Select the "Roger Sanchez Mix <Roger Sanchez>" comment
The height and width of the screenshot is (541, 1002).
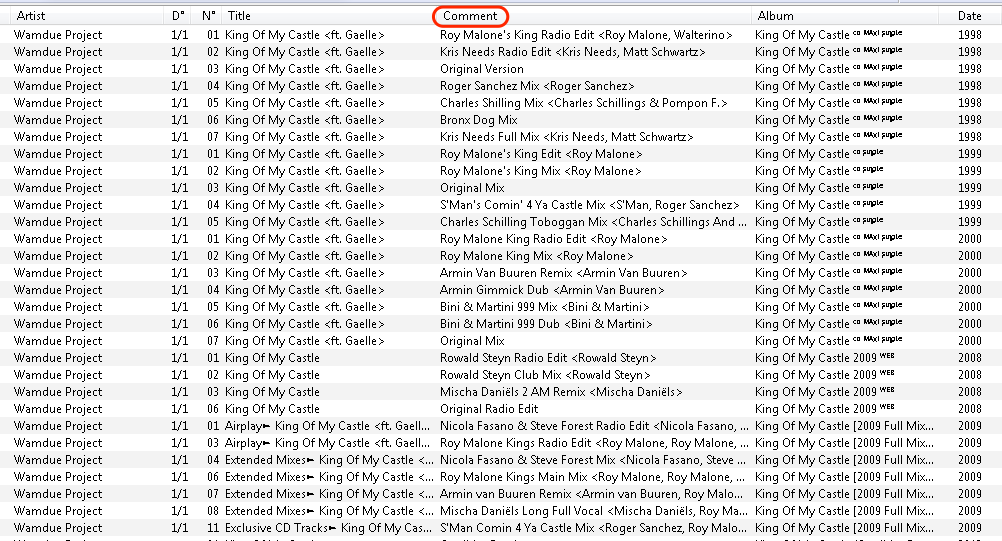[537, 86]
